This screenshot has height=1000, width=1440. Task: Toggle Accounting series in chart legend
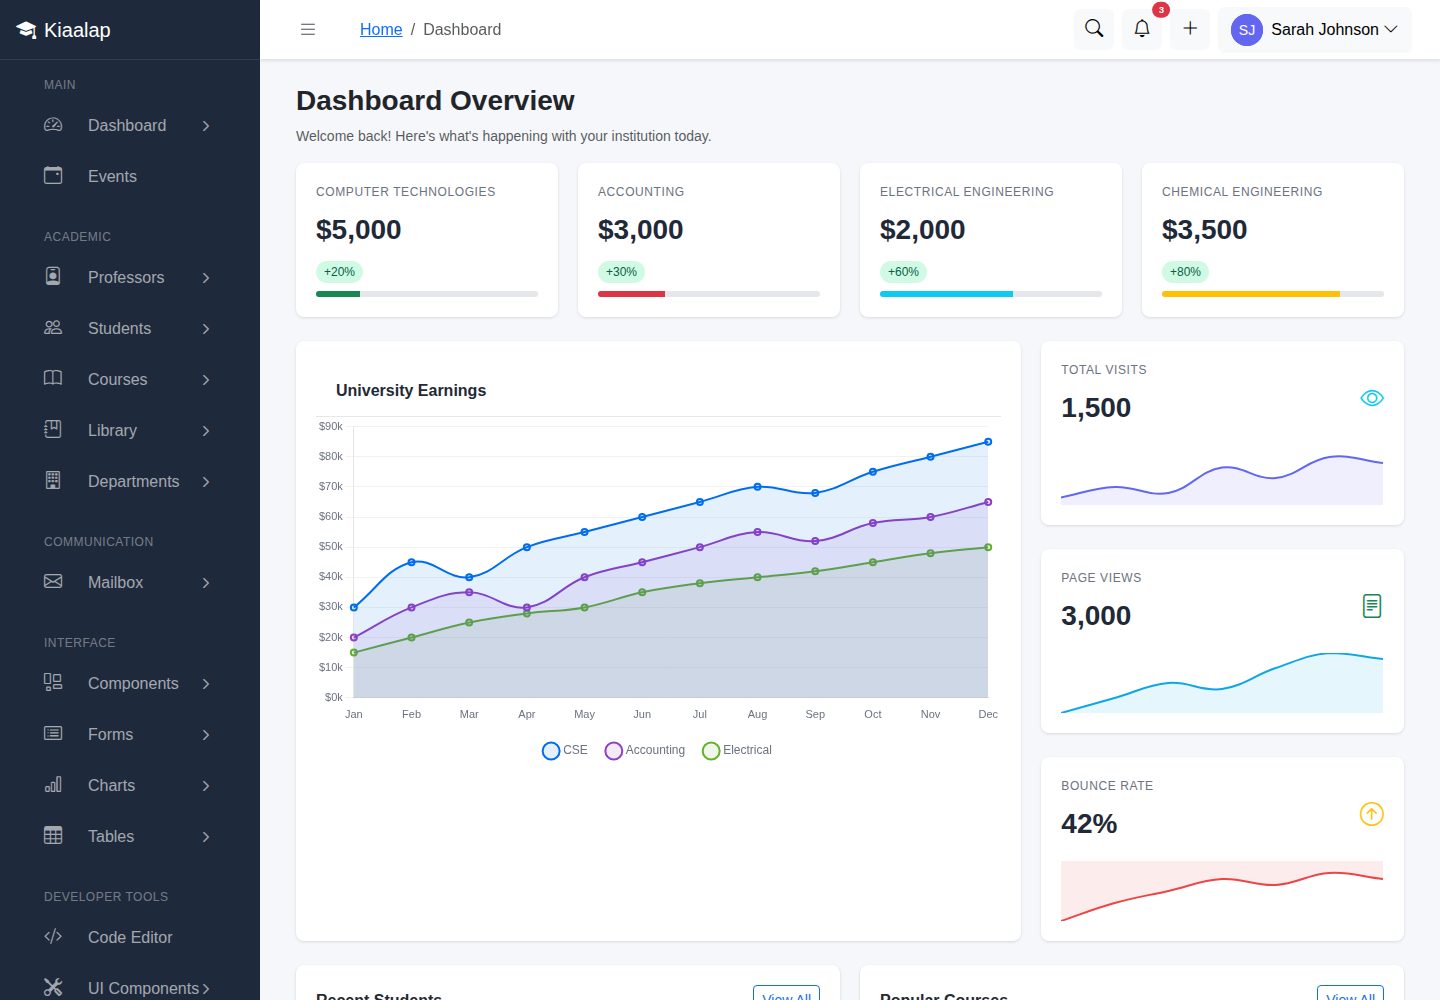[x=645, y=750]
